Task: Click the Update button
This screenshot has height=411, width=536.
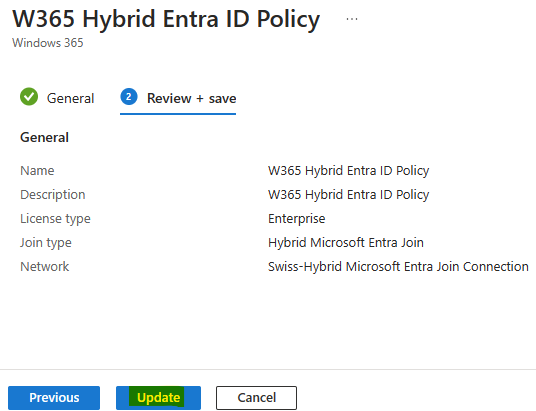Action: pyautogui.click(x=158, y=398)
